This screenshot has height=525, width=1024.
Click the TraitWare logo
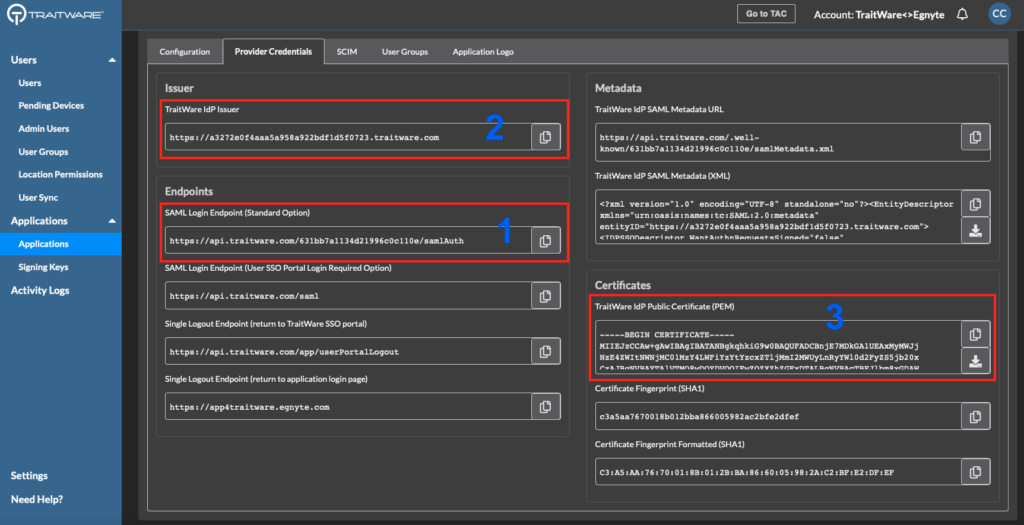(55, 14)
